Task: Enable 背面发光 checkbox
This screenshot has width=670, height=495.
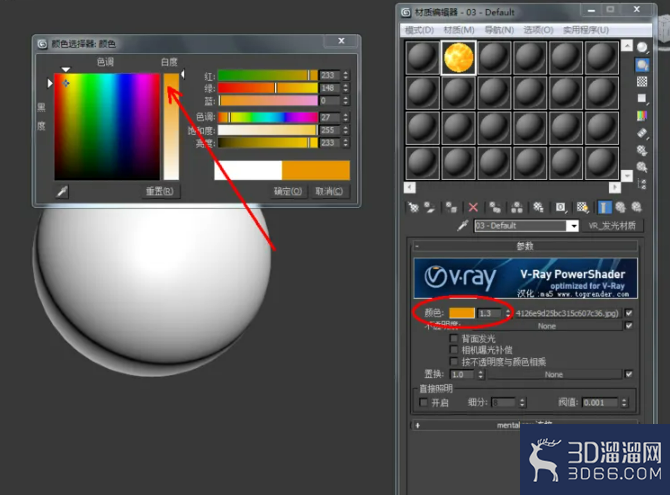Action: pos(454,339)
